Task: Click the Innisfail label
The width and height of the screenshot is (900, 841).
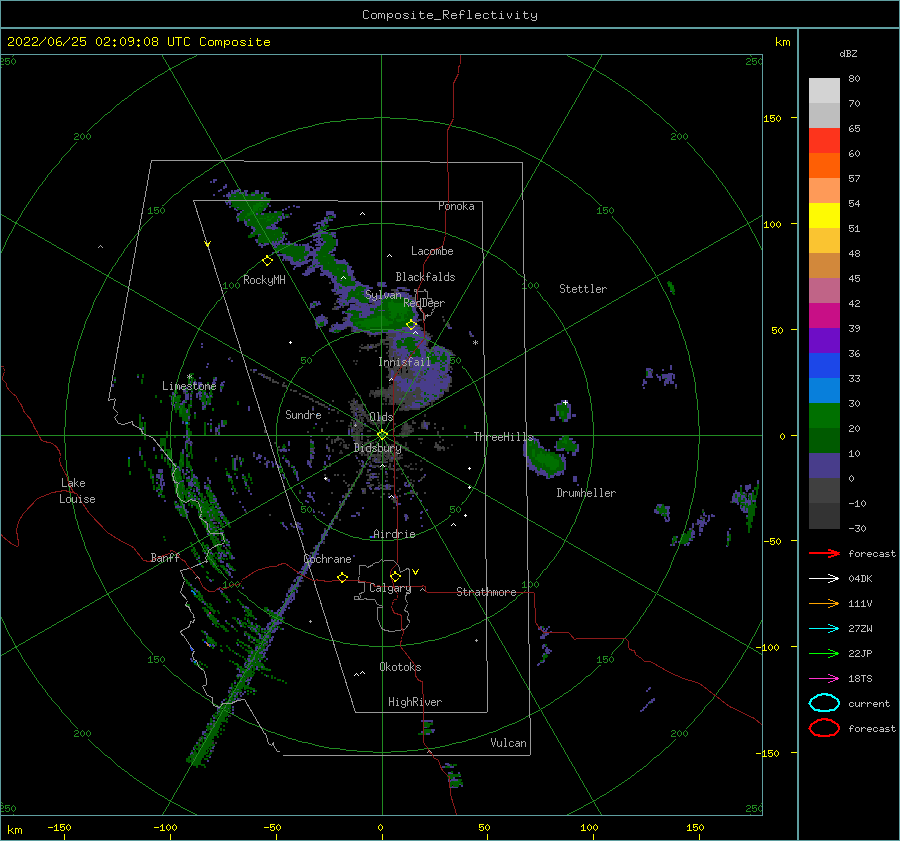Action: click(x=404, y=362)
